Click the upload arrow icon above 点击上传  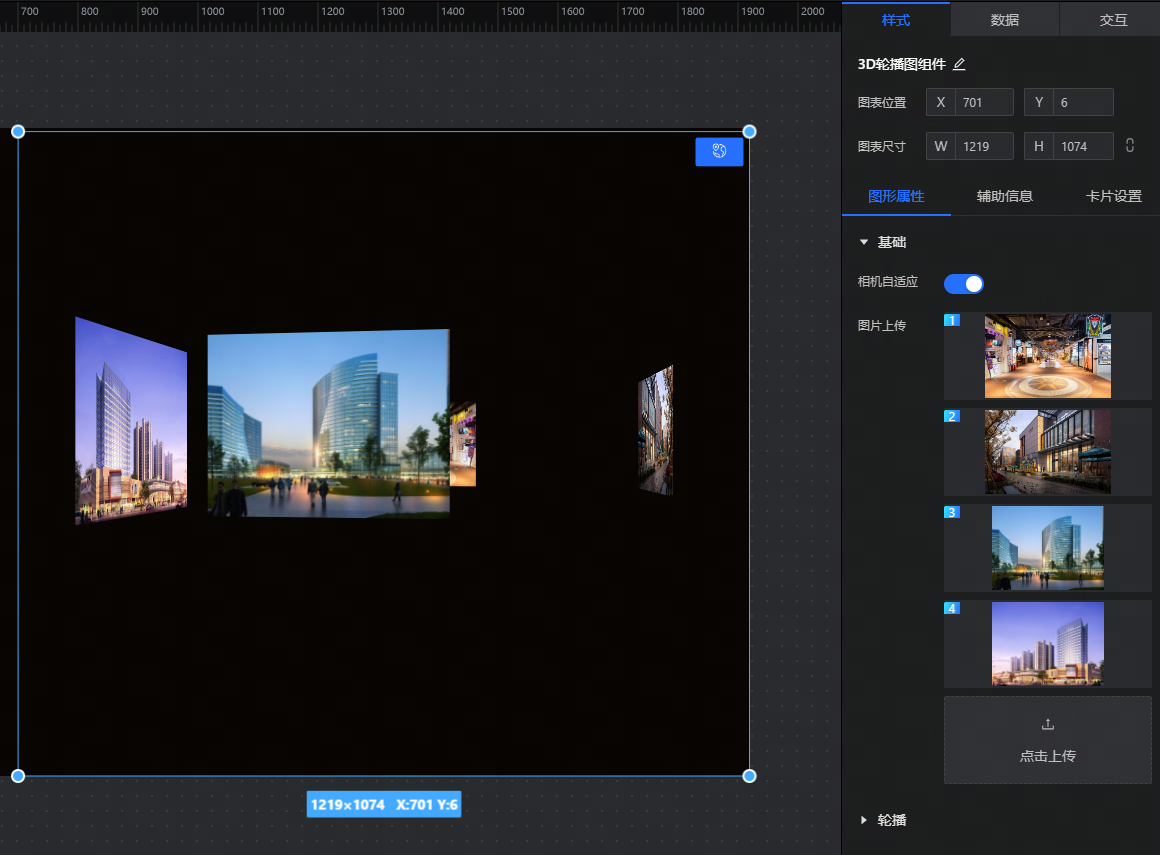pos(1047,724)
